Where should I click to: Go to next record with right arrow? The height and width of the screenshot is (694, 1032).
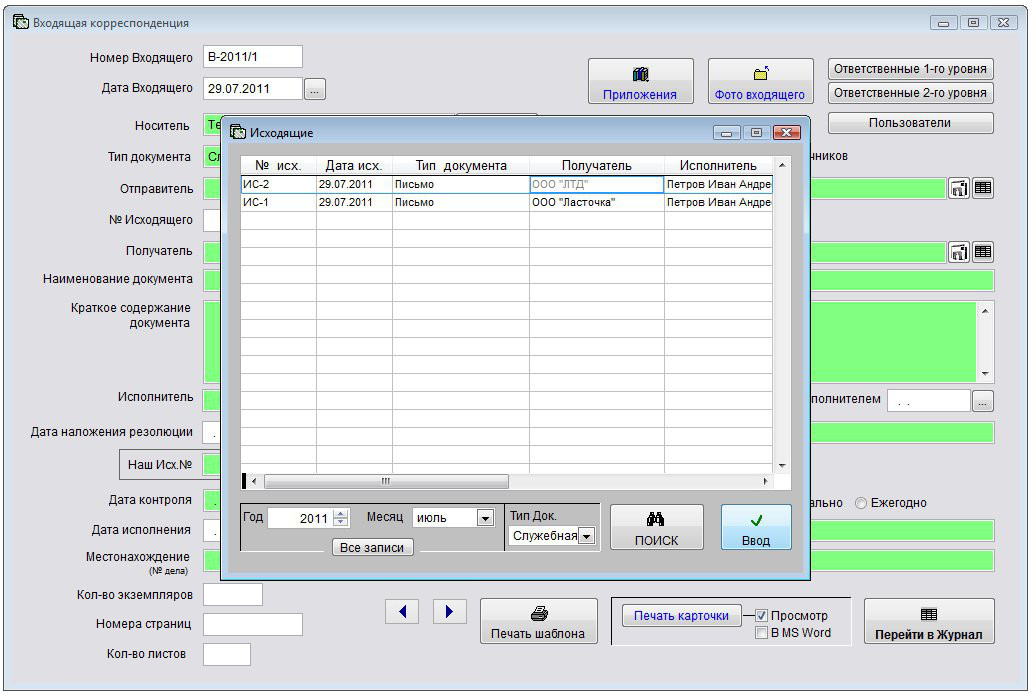449,611
